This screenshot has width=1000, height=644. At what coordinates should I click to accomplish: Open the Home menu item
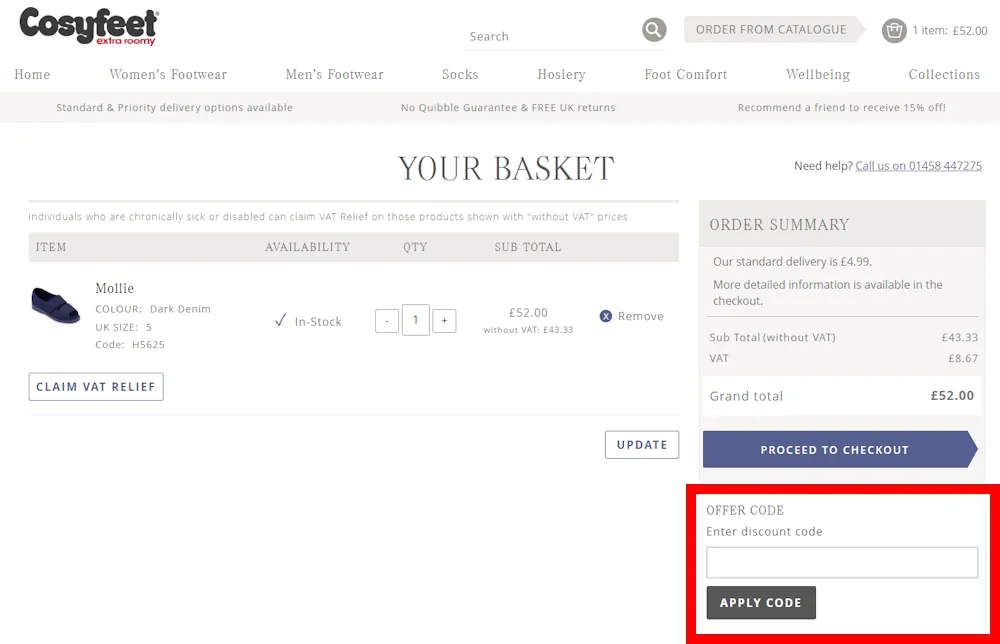coord(32,75)
